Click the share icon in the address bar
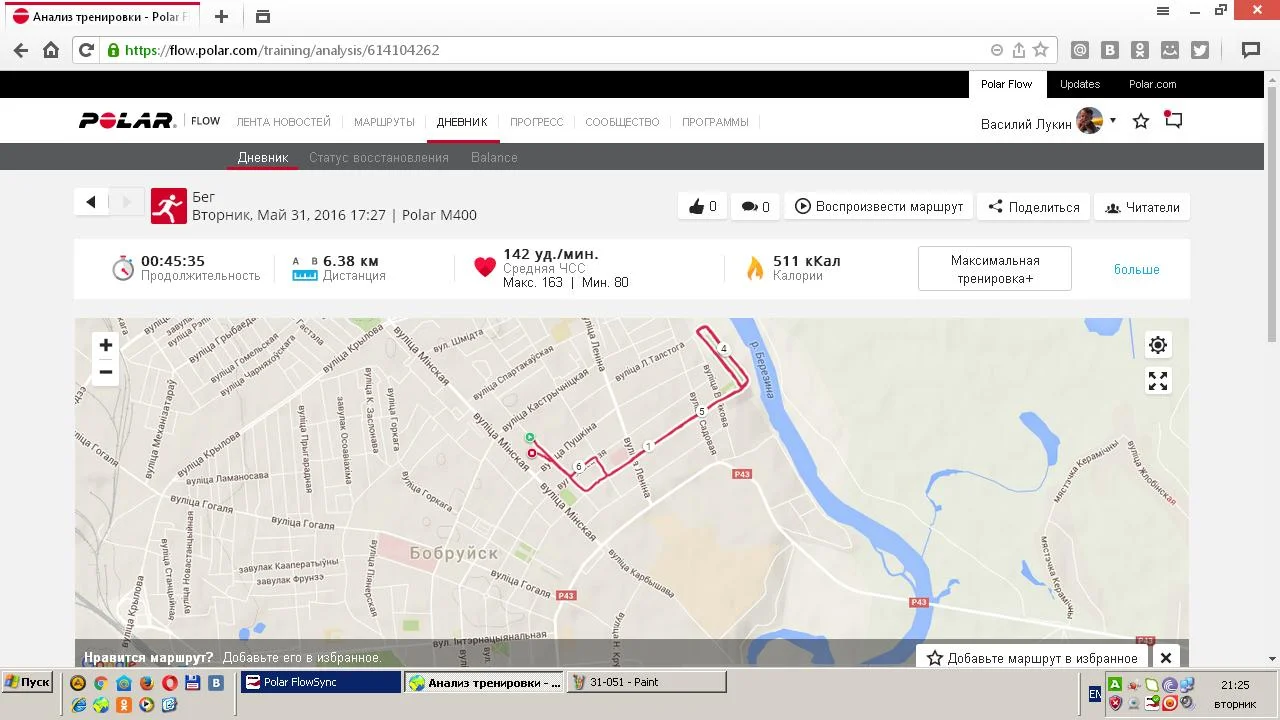 [x=1019, y=50]
